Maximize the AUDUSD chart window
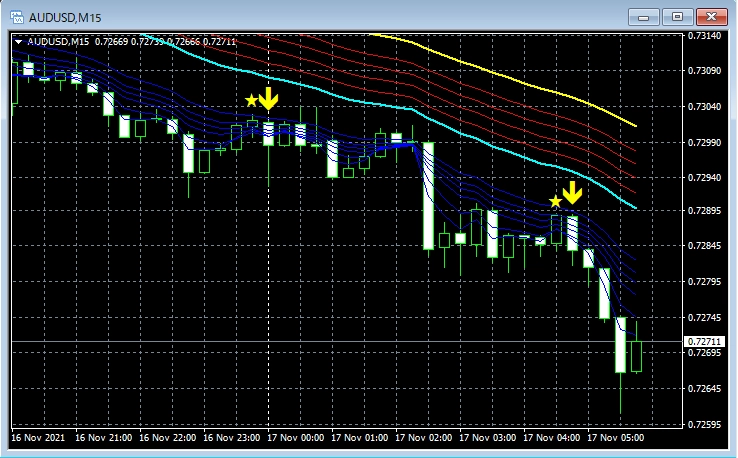 pyautogui.click(x=677, y=16)
